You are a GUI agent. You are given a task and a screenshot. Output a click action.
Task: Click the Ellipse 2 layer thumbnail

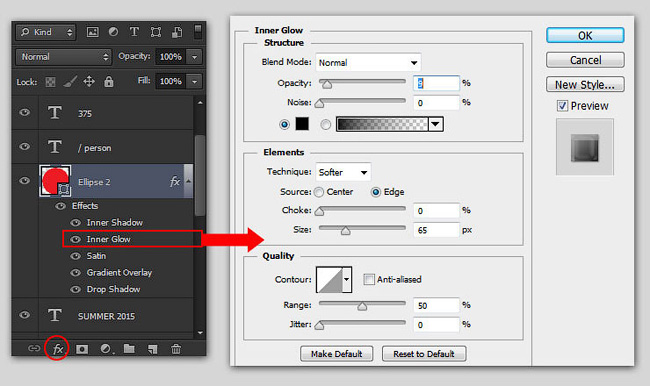point(55,181)
